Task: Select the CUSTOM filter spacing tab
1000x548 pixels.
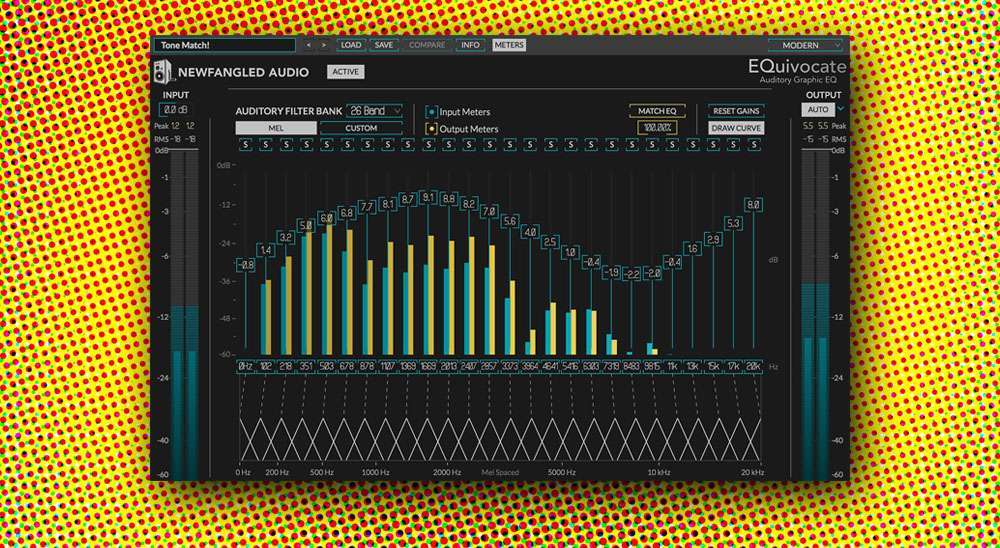Action: 361,128
